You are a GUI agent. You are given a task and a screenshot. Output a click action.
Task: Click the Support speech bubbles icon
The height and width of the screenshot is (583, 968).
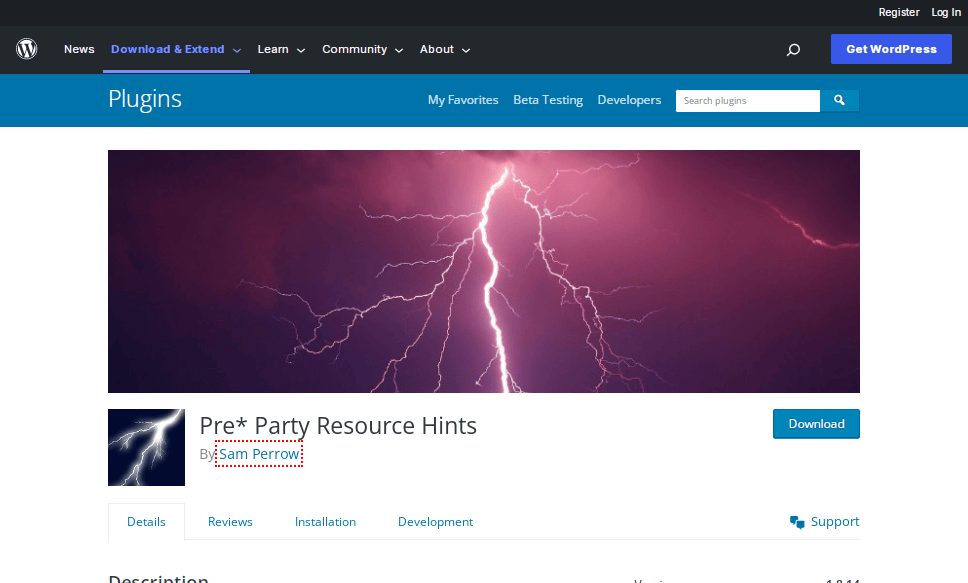(x=797, y=522)
